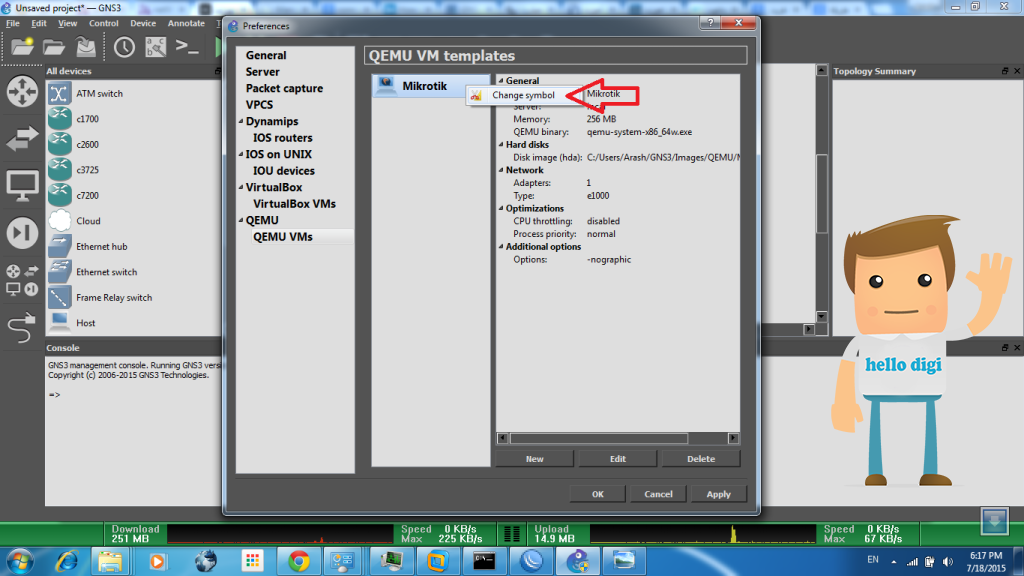The width and height of the screenshot is (1024, 576).
Task: Select the browse all devices icon
Action: click(22, 280)
